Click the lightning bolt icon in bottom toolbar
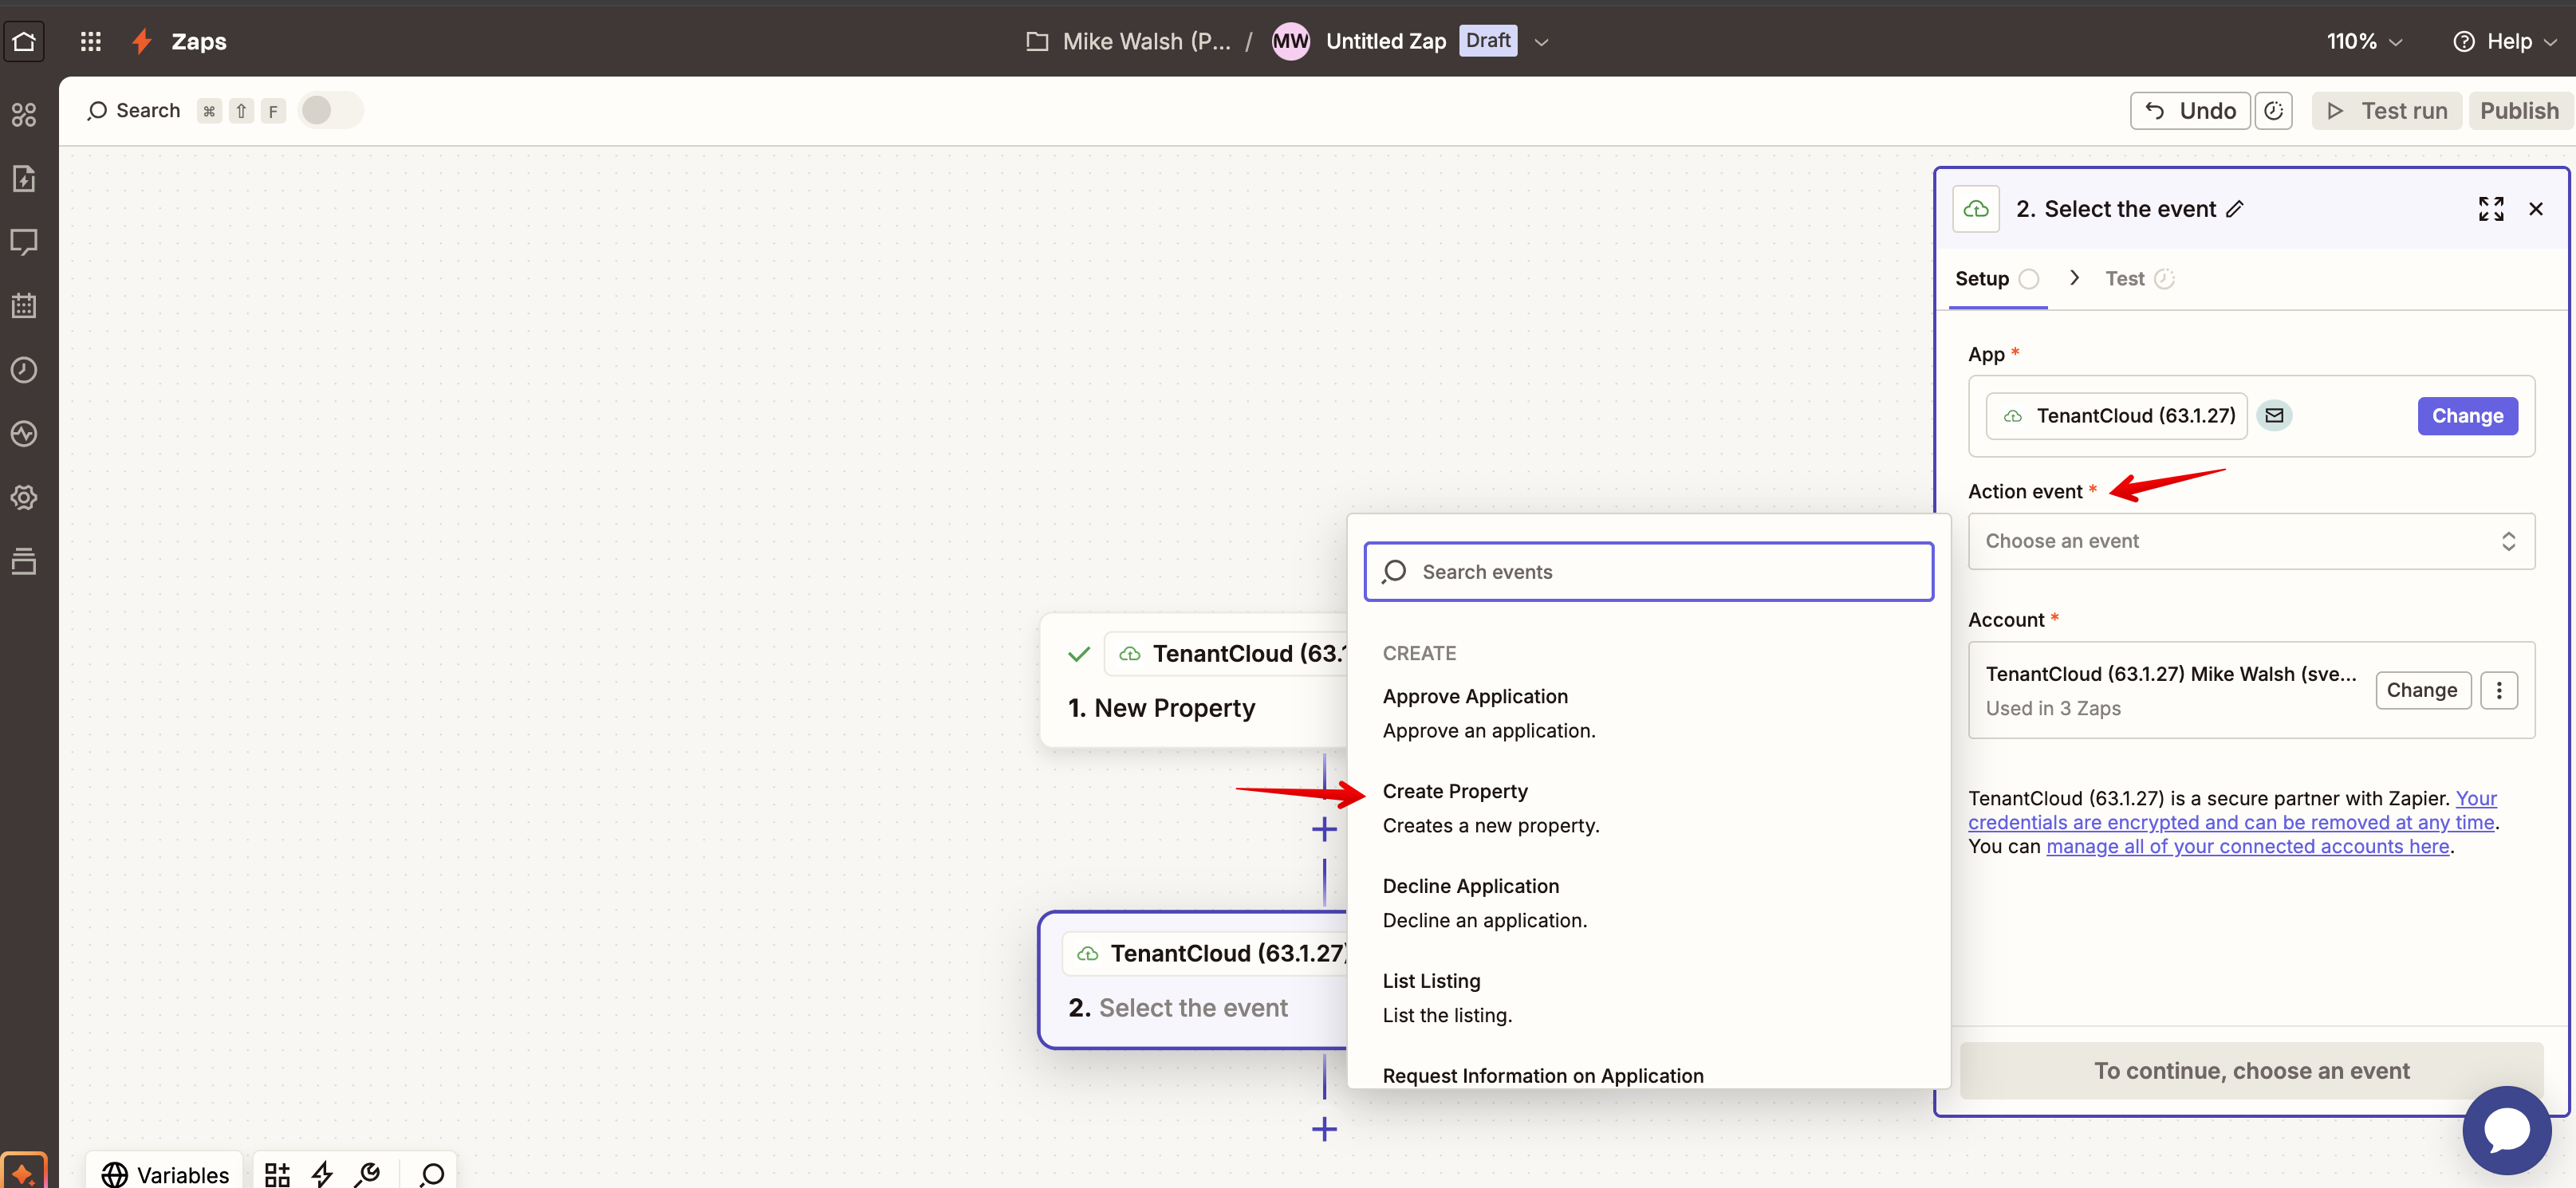 point(322,1174)
